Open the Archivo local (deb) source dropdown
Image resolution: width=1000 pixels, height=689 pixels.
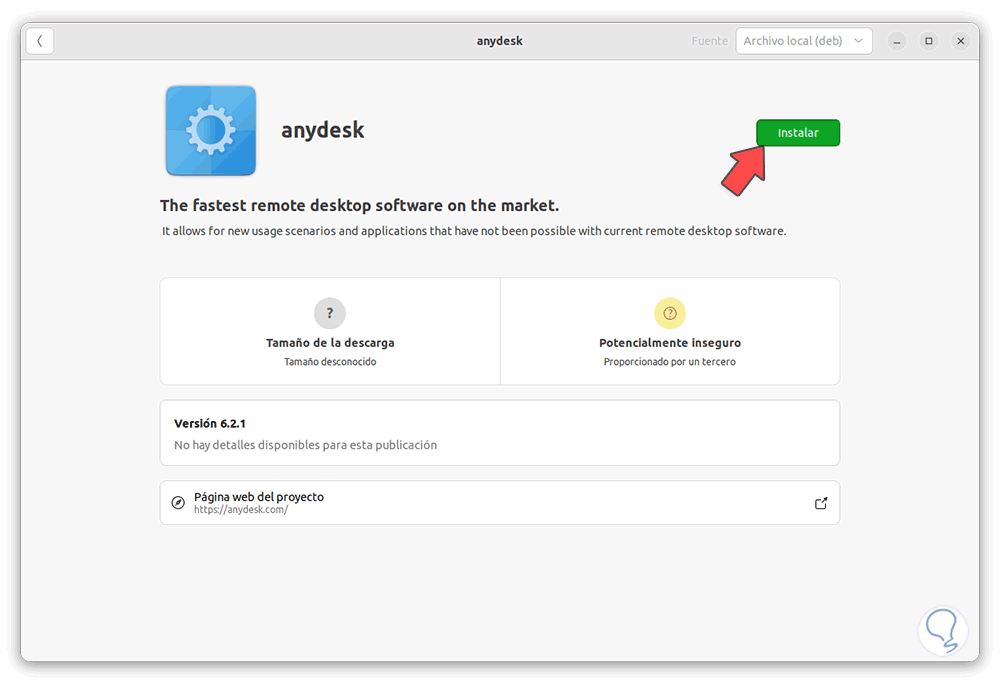[x=804, y=41]
